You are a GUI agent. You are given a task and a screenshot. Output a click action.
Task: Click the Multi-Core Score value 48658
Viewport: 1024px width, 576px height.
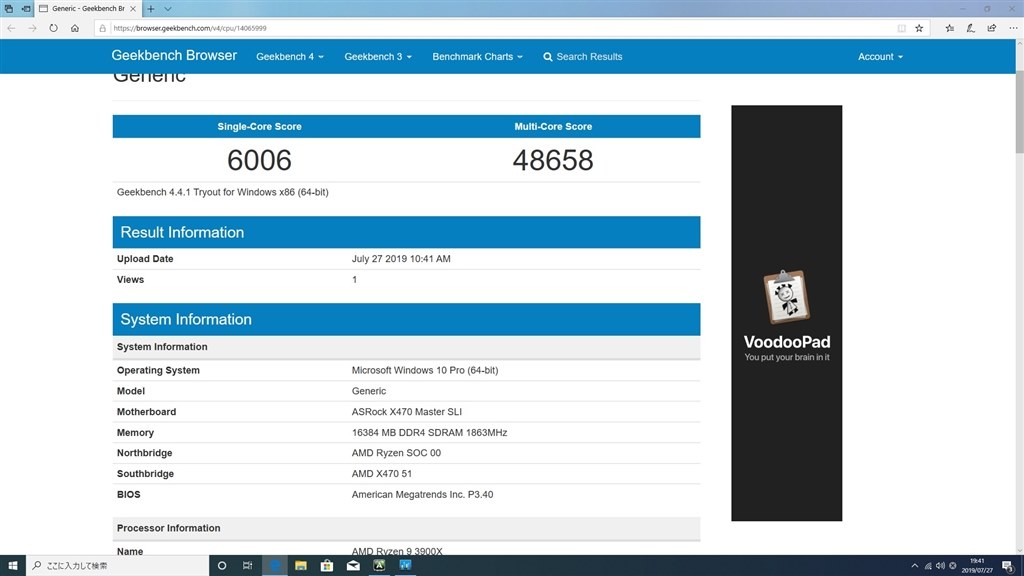(552, 160)
